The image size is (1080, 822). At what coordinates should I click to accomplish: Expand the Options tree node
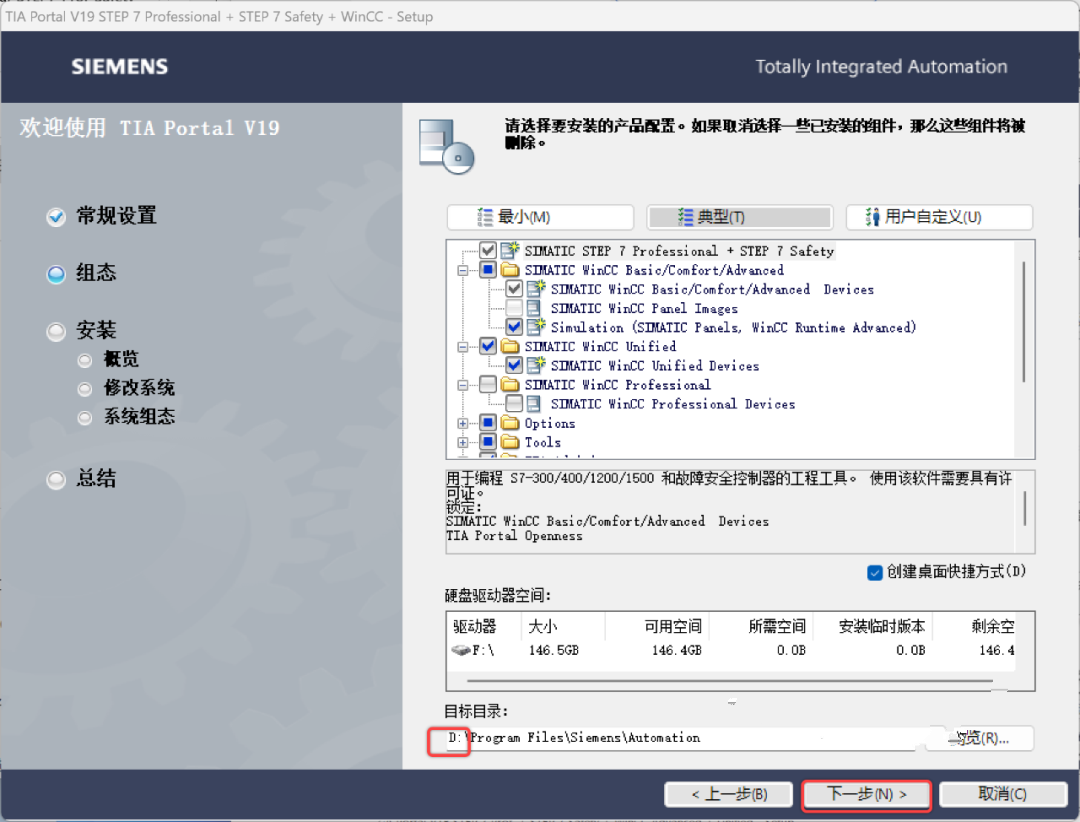463,423
